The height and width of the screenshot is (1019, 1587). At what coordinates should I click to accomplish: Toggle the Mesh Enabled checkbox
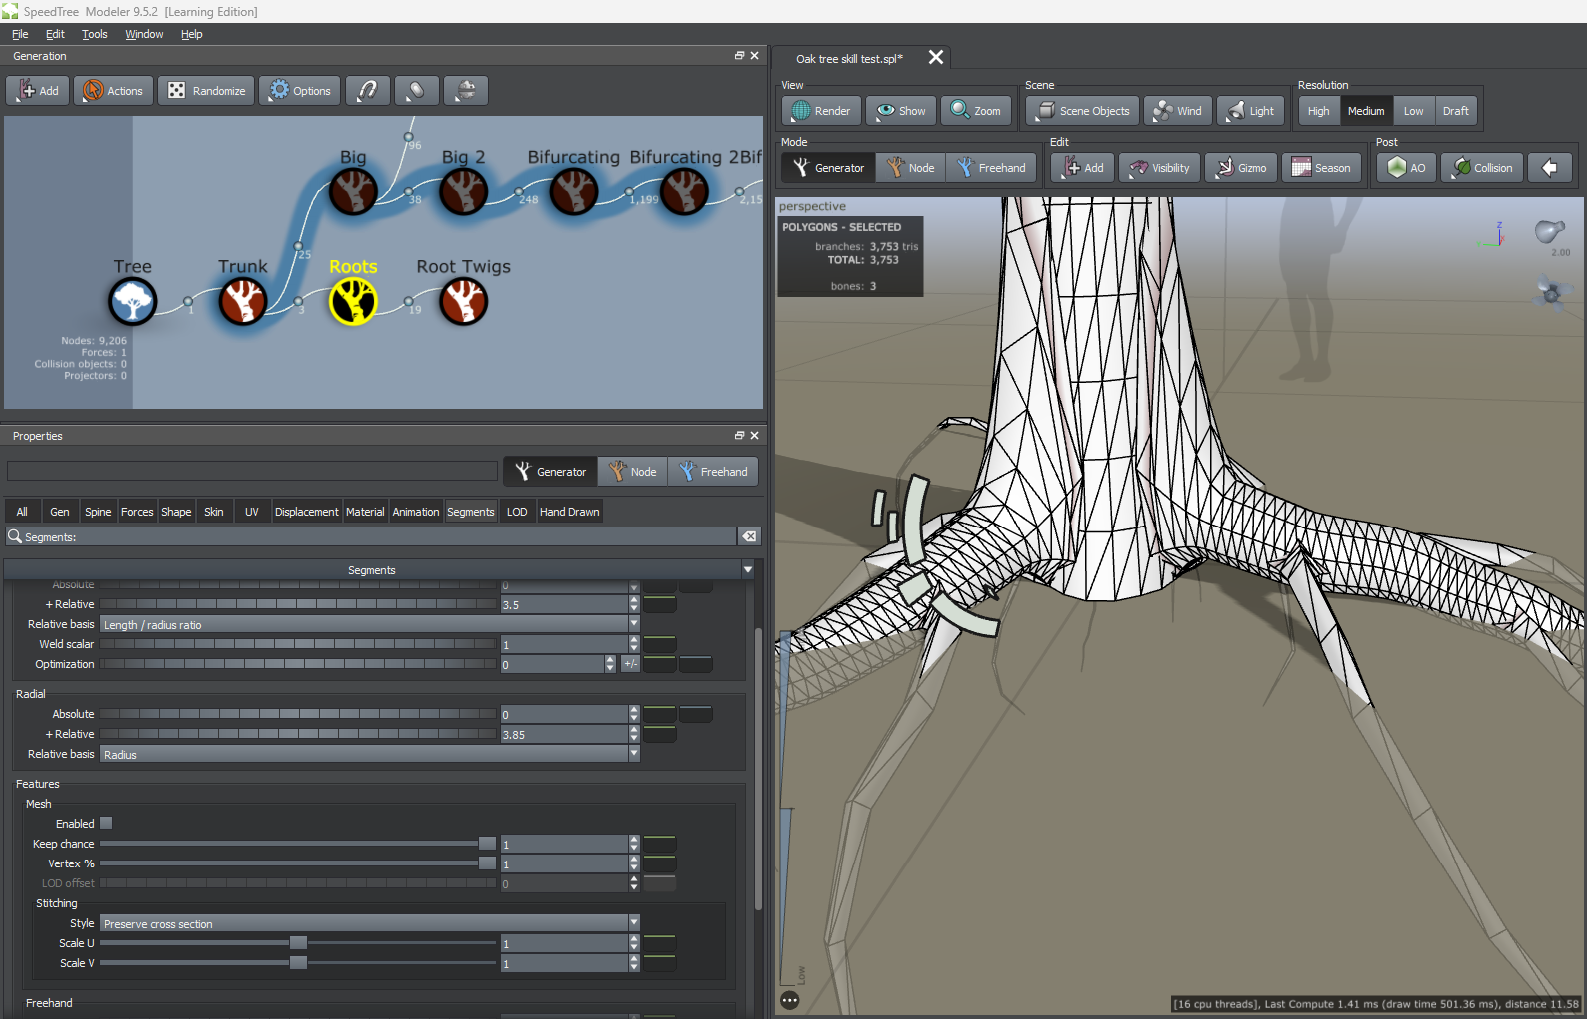tap(106, 824)
